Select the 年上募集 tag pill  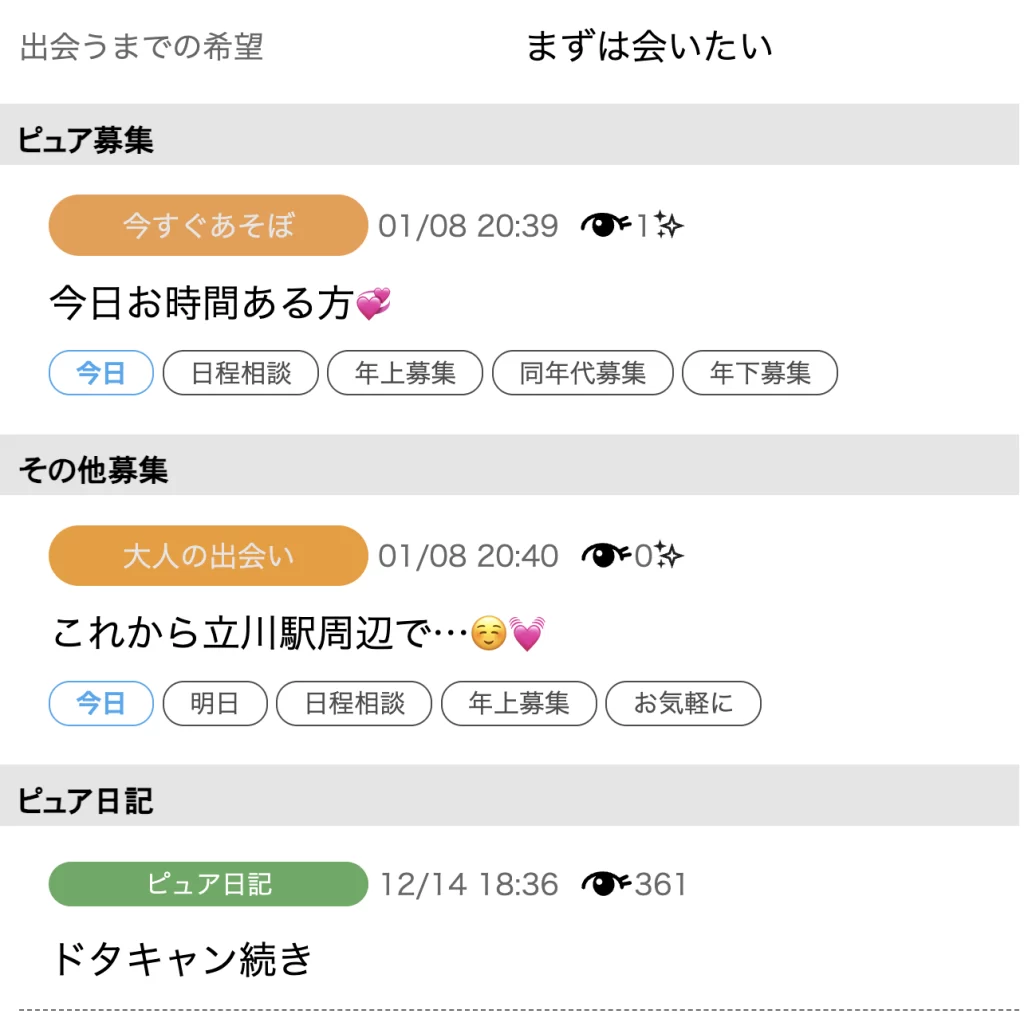click(x=405, y=372)
